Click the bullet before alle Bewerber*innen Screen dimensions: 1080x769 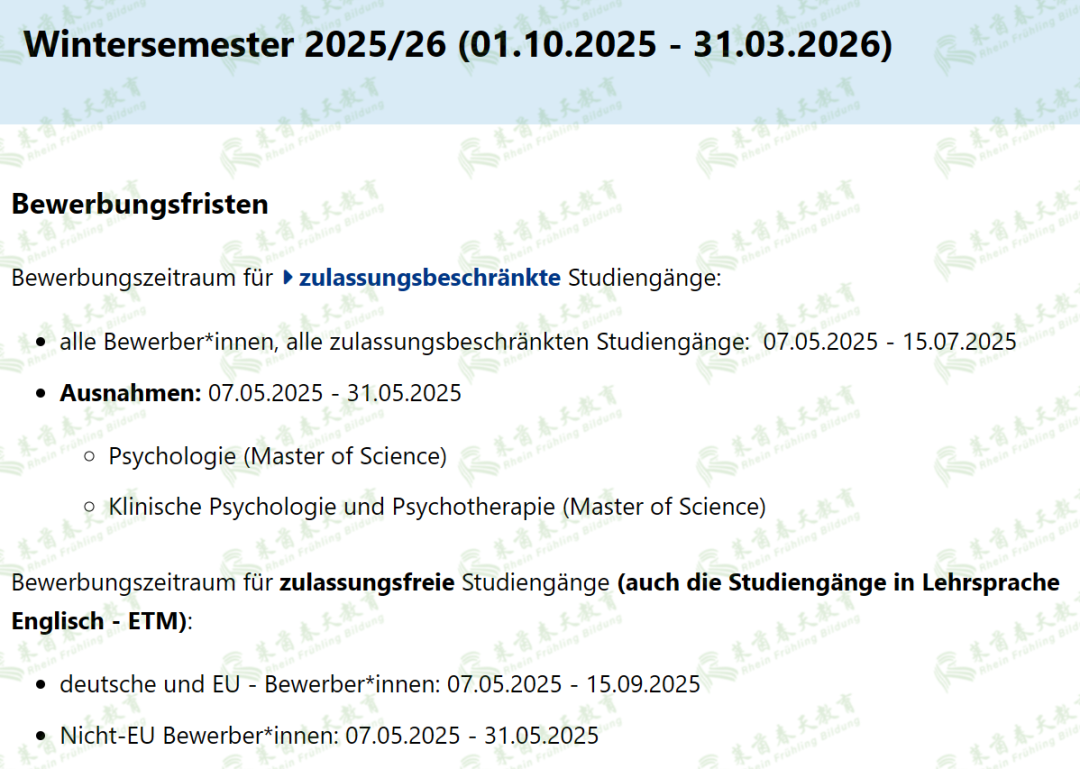tap(41, 342)
